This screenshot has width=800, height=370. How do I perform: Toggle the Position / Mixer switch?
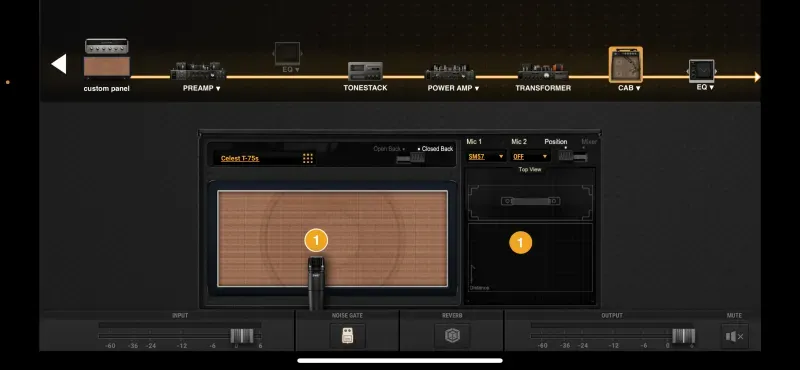click(572, 156)
